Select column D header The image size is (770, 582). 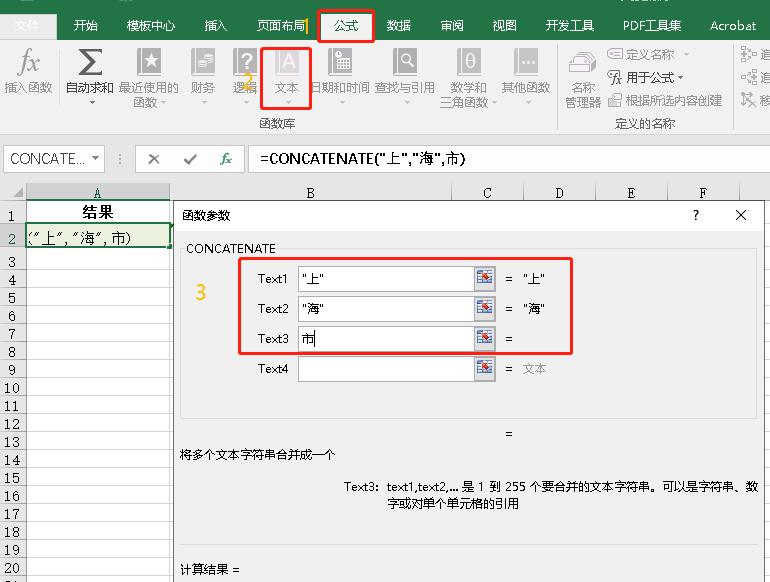coord(559,193)
